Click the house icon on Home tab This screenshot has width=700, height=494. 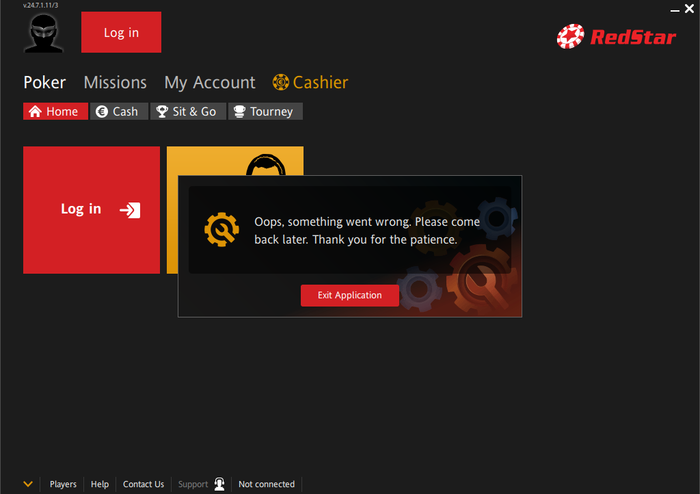click(35, 111)
